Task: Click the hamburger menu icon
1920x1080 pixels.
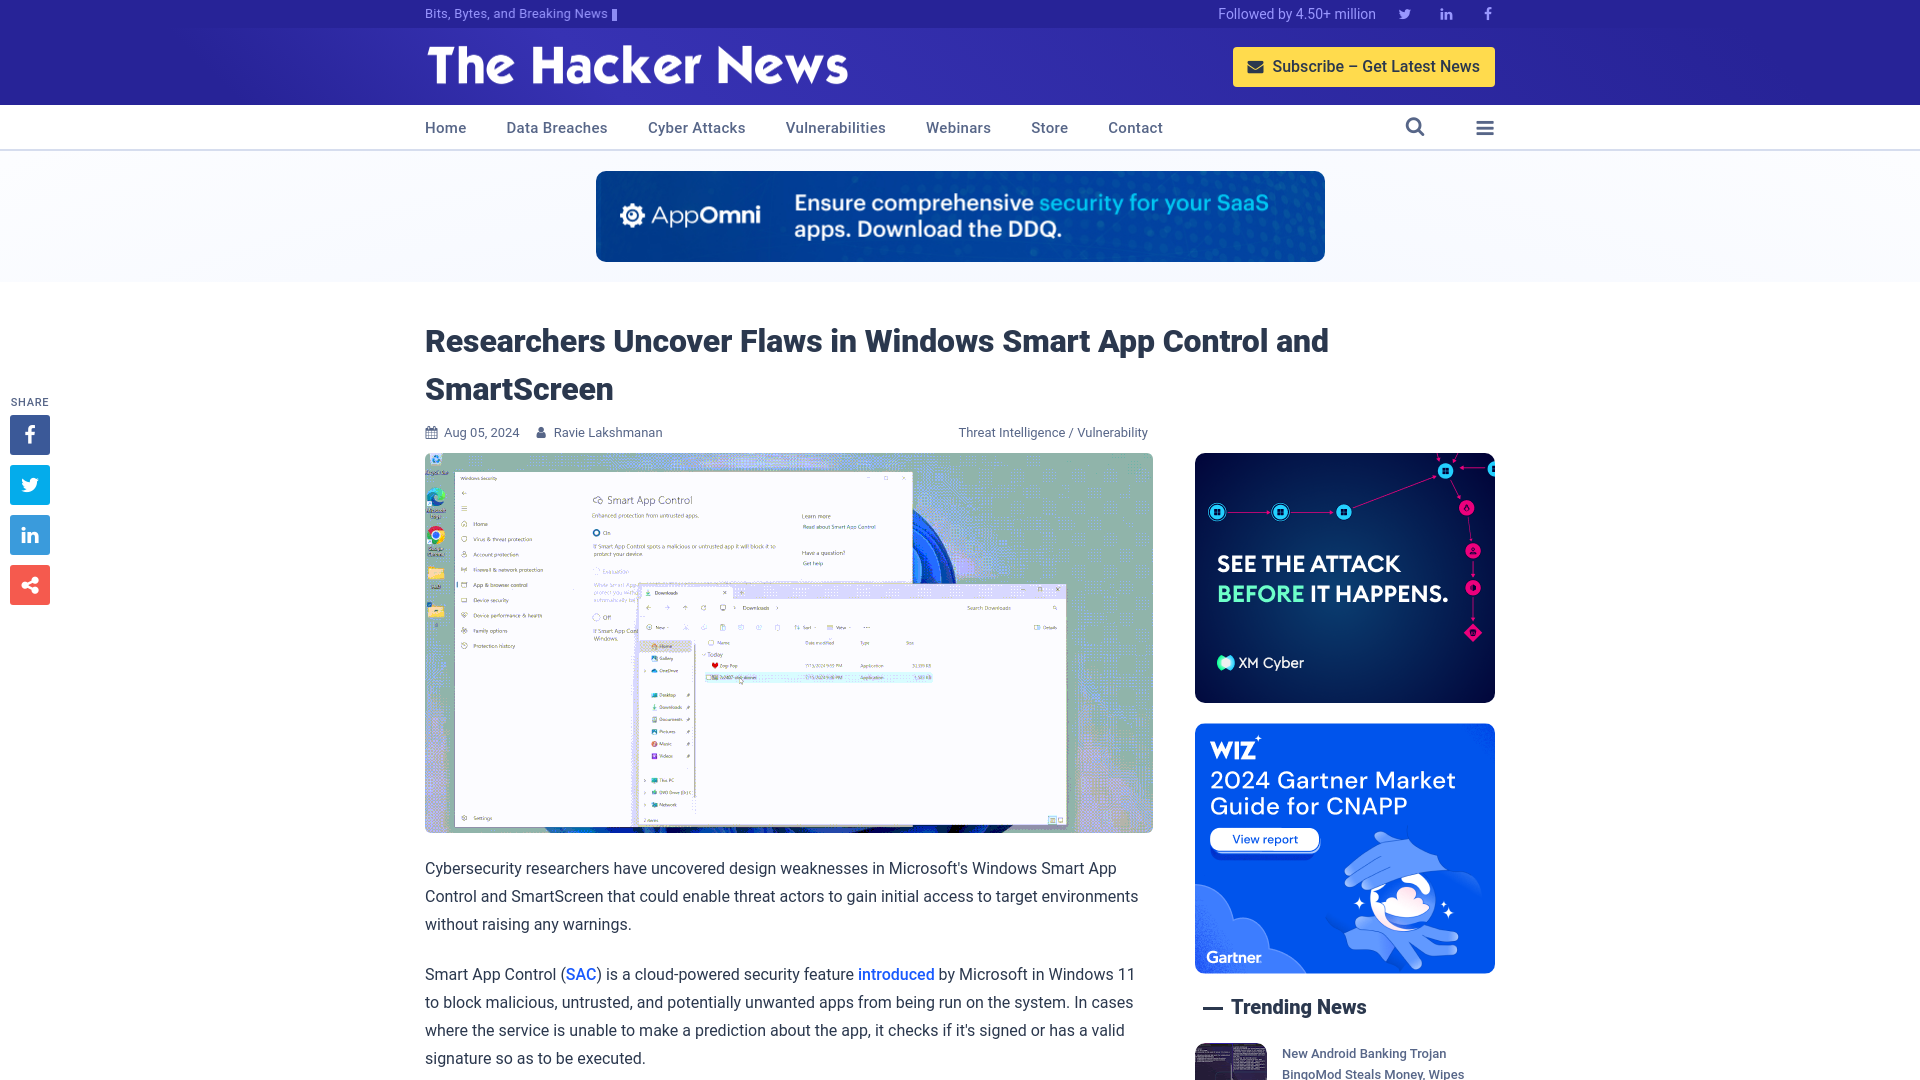Action: pyautogui.click(x=1485, y=128)
